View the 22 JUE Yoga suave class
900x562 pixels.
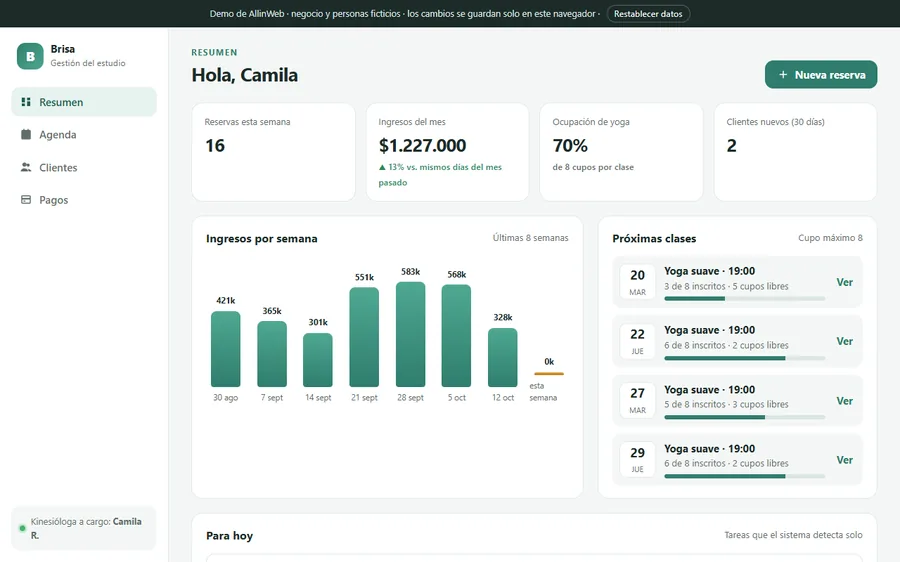coord(844,342)
